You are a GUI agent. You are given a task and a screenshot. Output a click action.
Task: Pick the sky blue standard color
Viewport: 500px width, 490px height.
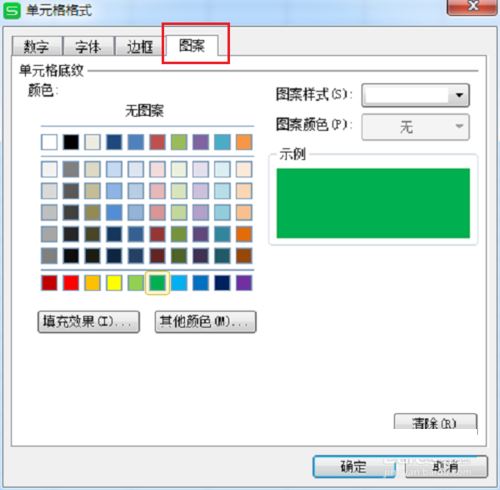[179, 283]
